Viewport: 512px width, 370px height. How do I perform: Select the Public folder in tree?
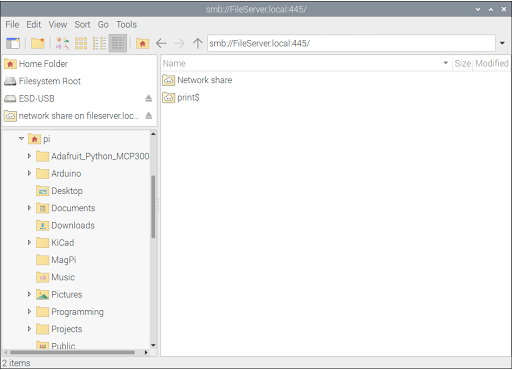[56, 345]
